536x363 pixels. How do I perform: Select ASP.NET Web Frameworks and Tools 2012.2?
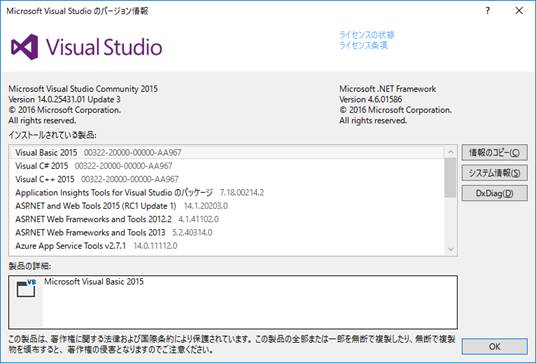[x=227, y=219]
